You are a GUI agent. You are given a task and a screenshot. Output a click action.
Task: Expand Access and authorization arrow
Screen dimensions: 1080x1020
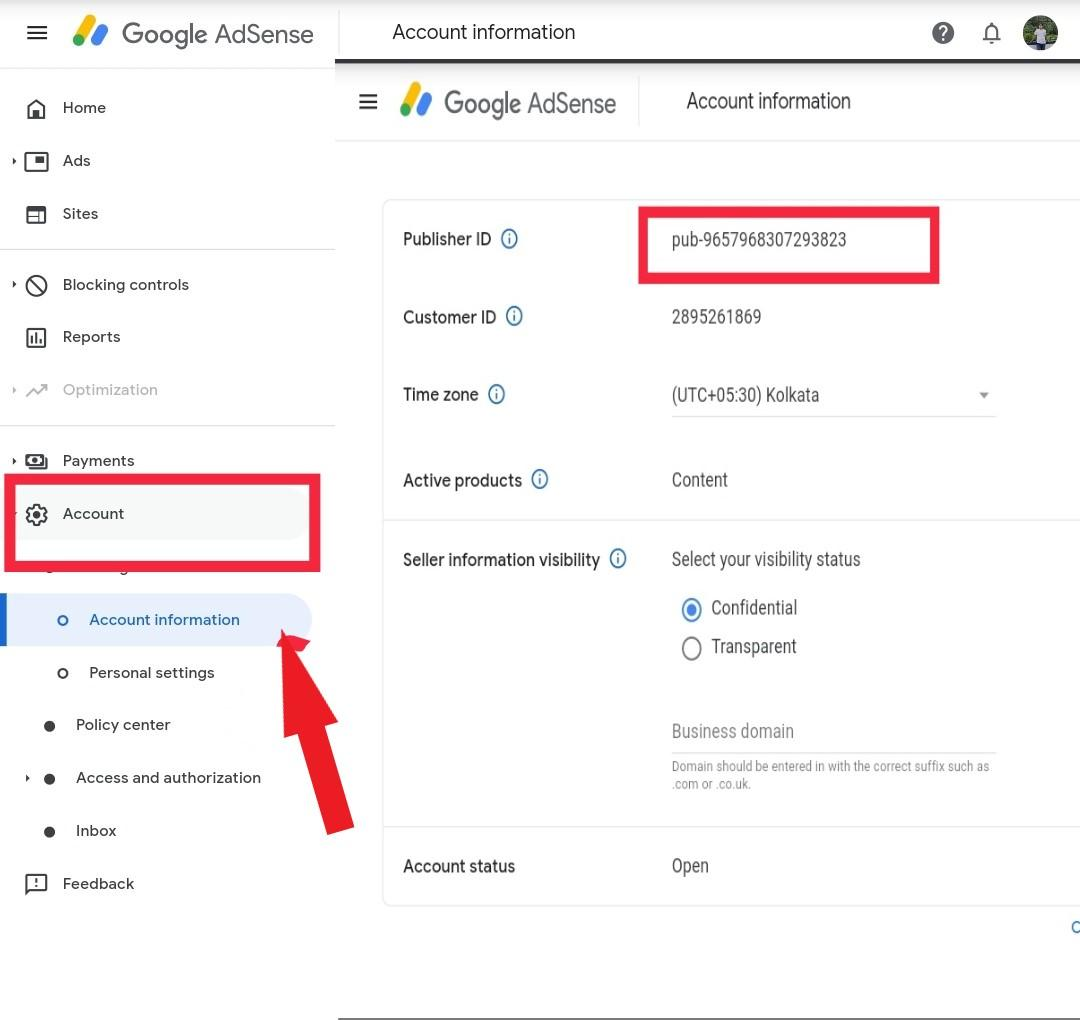point(28,778)
